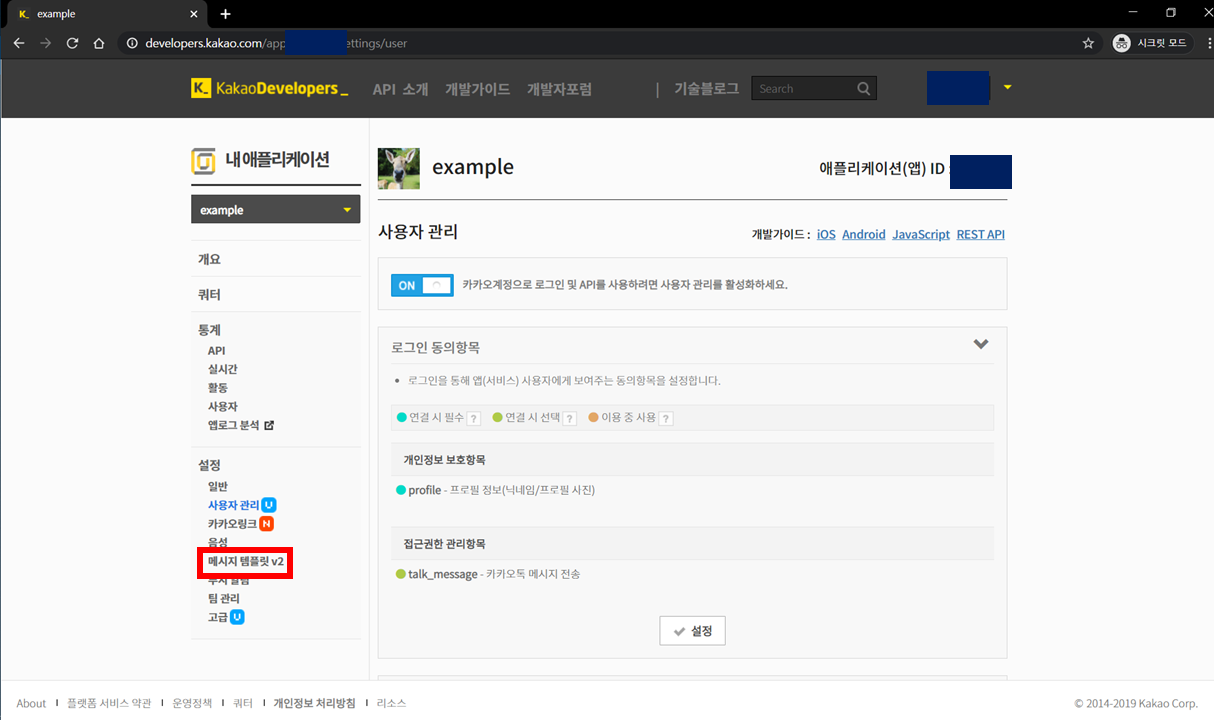
Task: Reload the page with refresh icon
Action: (72, 43)
